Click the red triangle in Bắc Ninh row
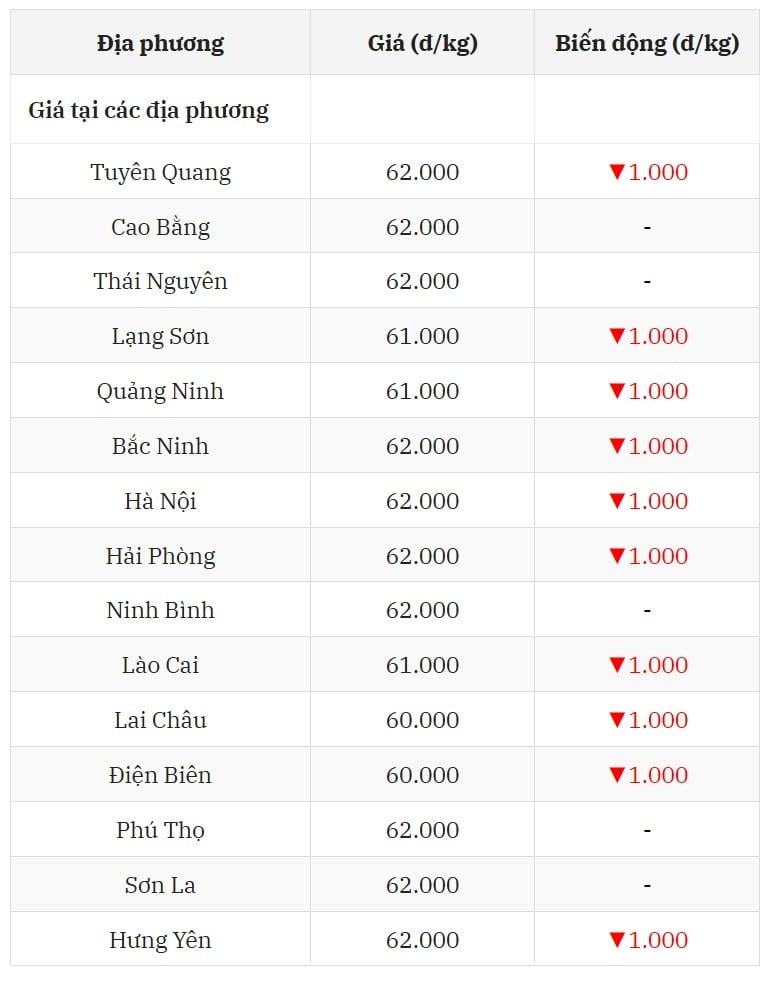The image size is (771, 983). 617,446
